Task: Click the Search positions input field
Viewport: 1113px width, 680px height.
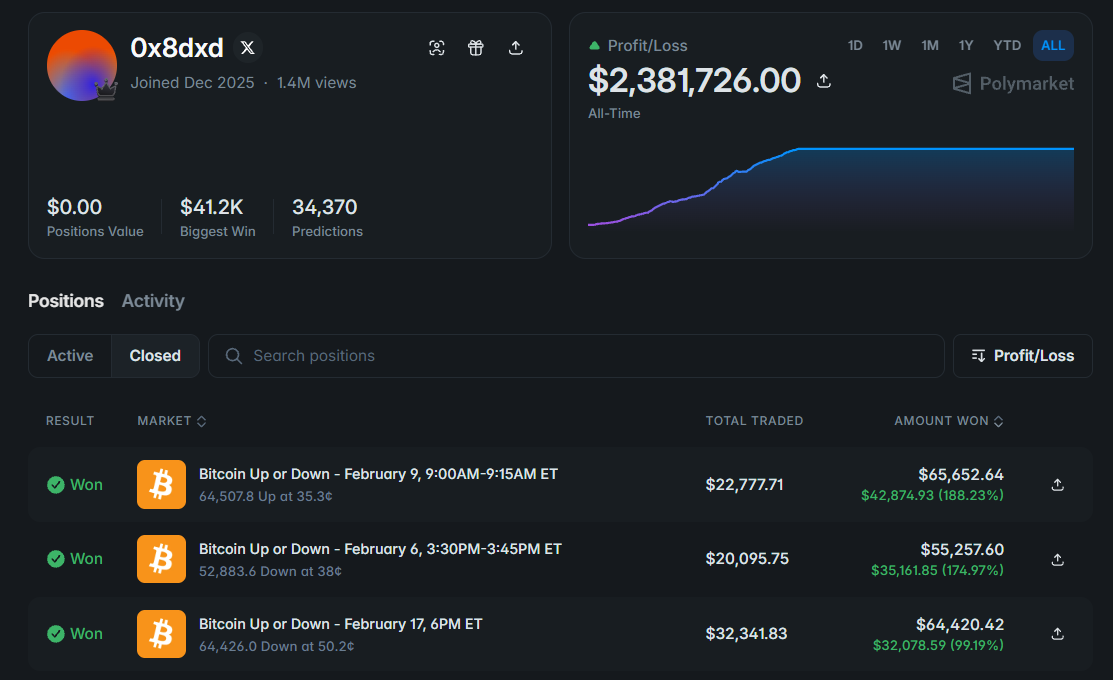Action: (x=576, y=356)
